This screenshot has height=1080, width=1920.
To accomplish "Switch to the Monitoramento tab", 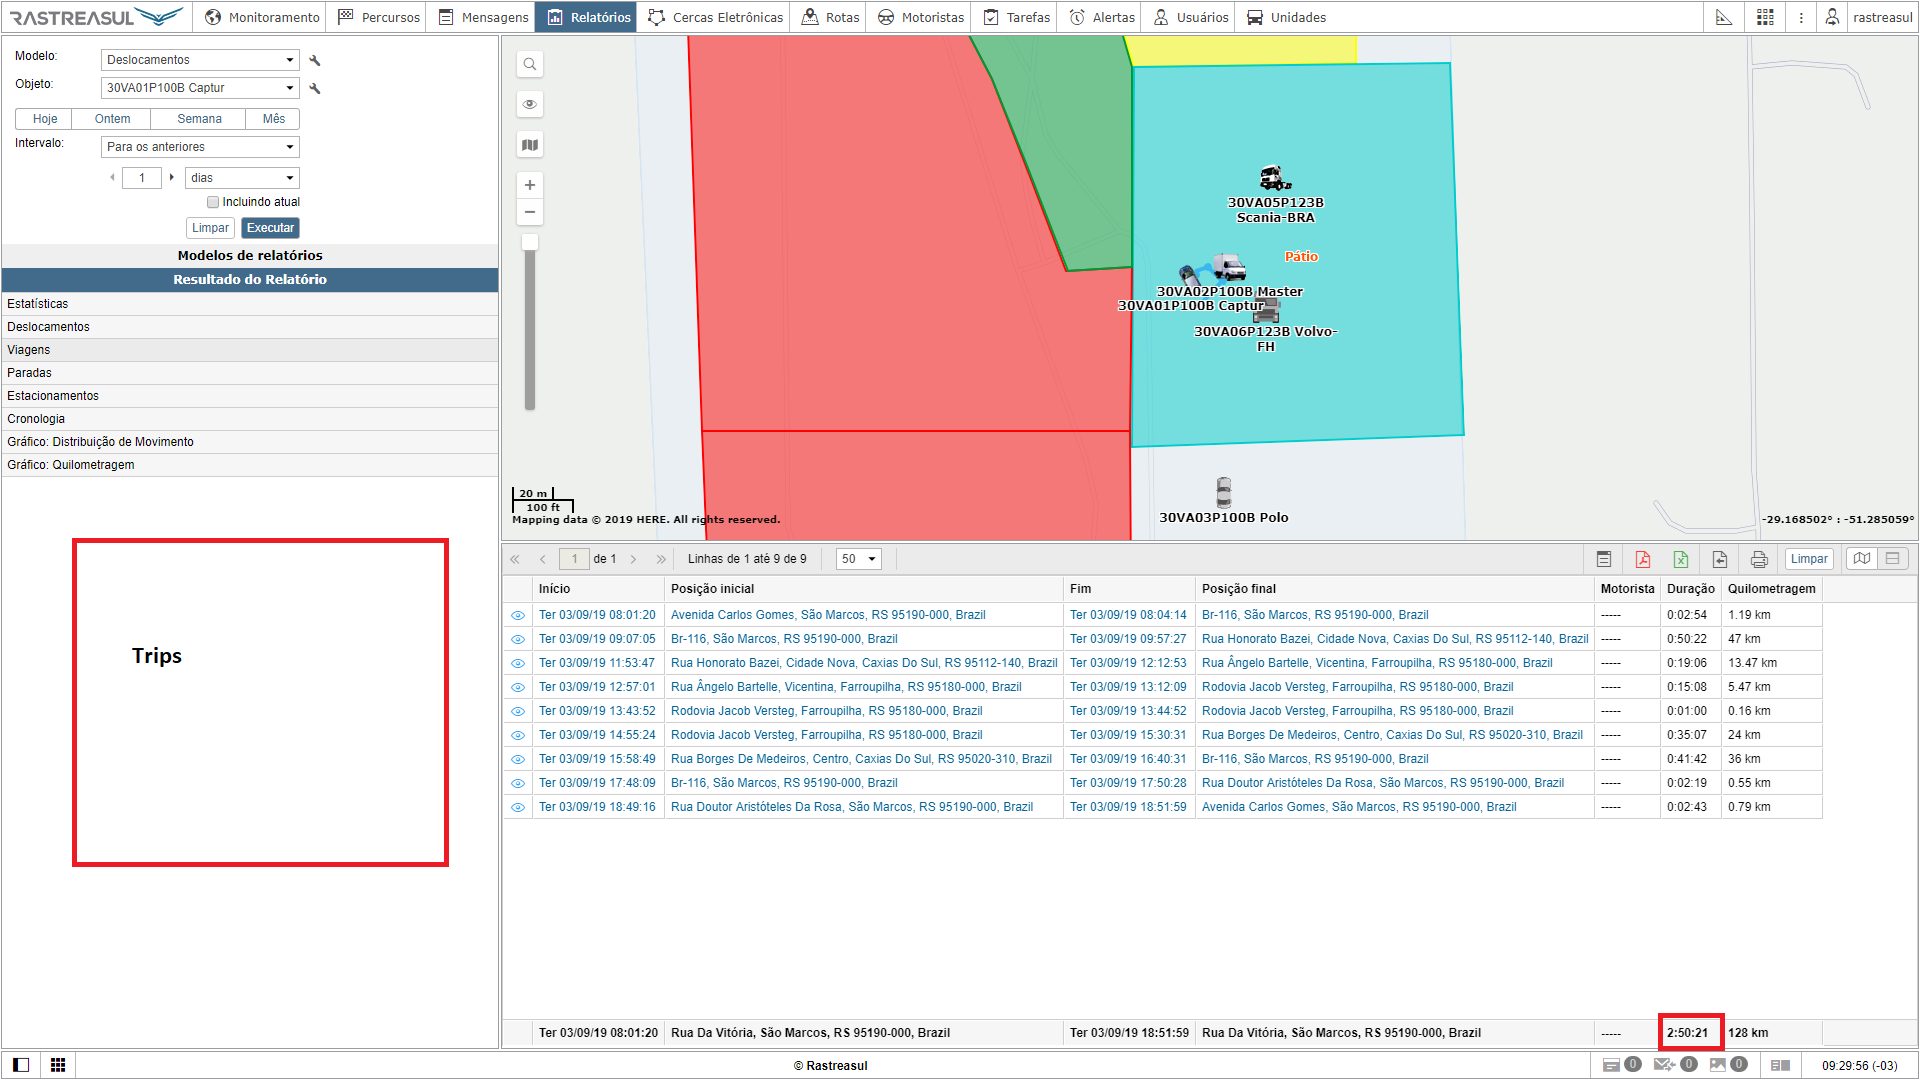I will (262, 17).
